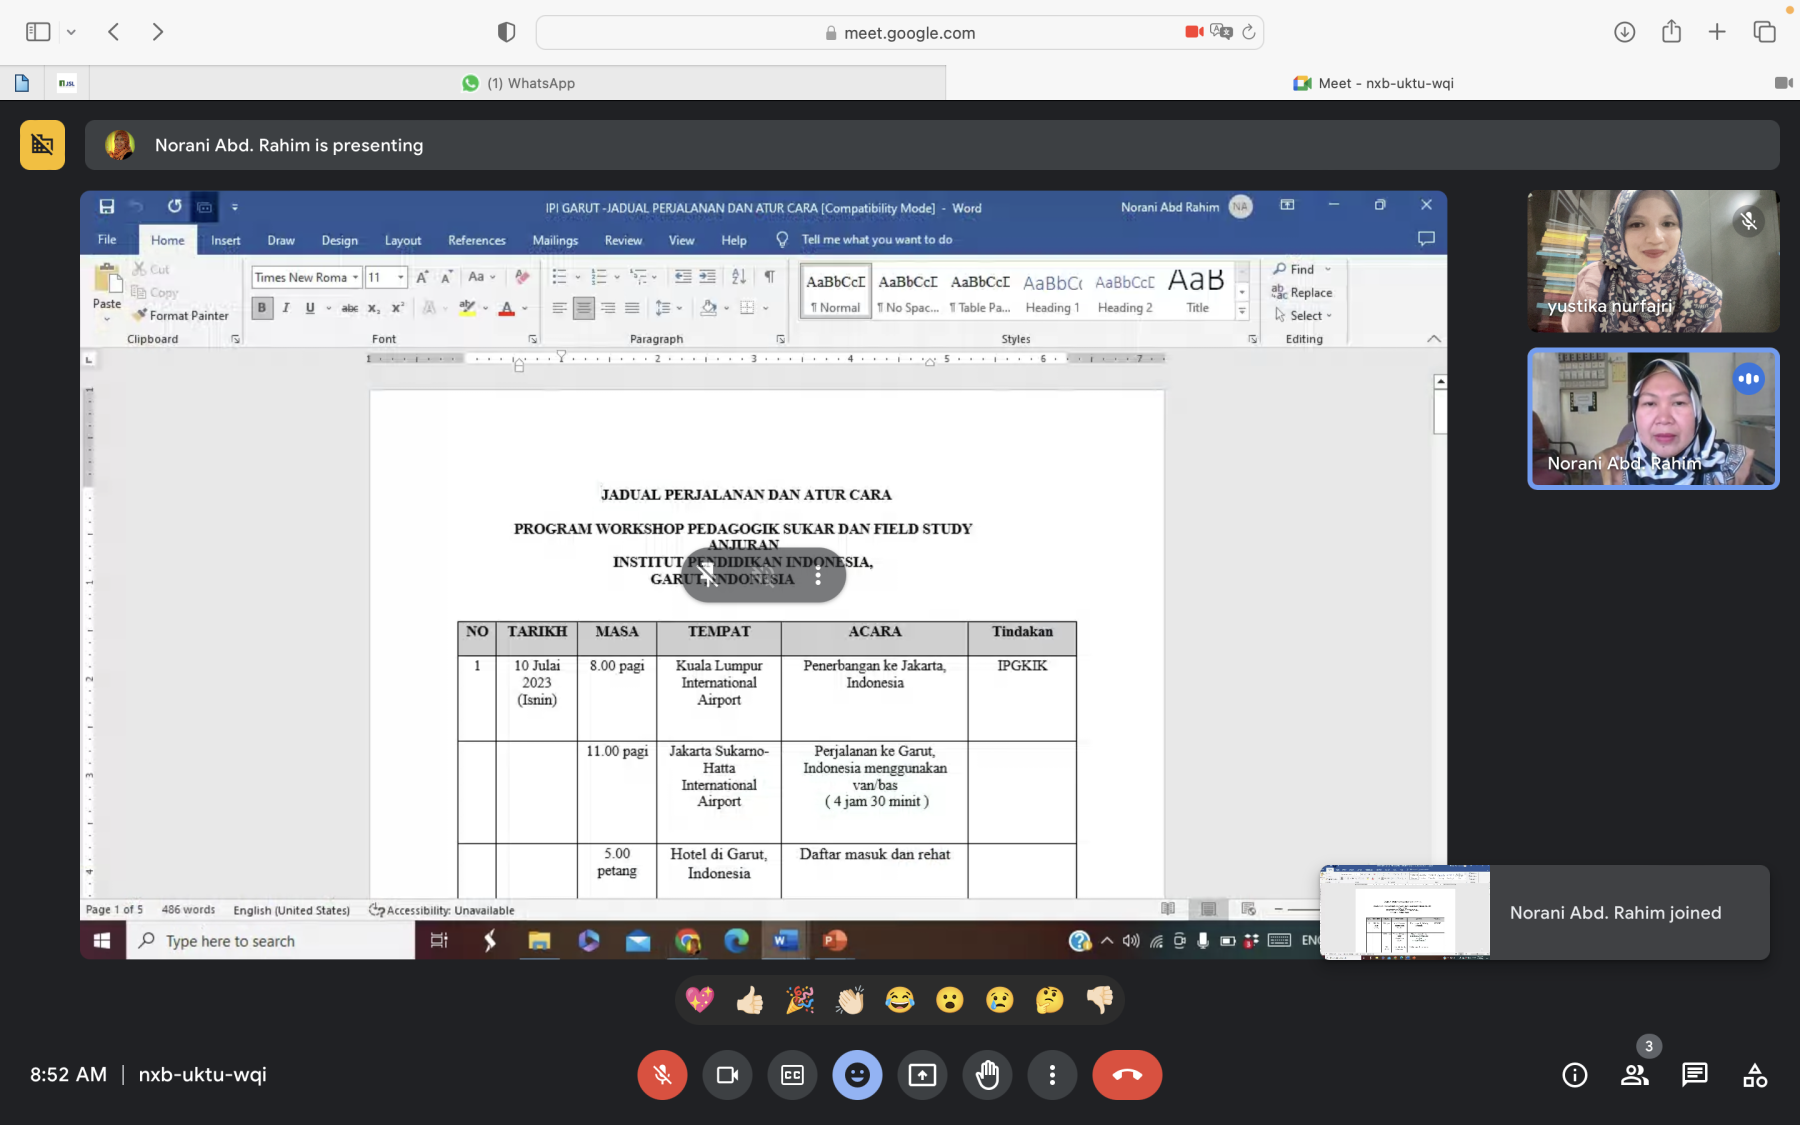Close the emoji reactions bar

(857, 1075)
